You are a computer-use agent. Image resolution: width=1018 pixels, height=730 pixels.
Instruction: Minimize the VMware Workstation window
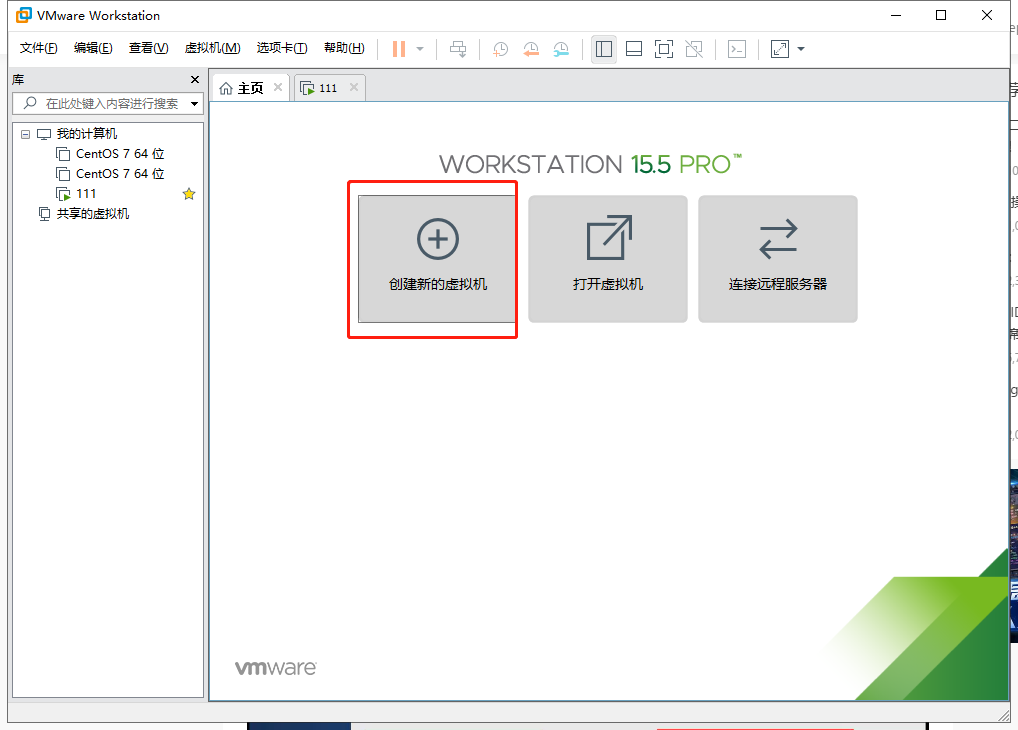896,15
